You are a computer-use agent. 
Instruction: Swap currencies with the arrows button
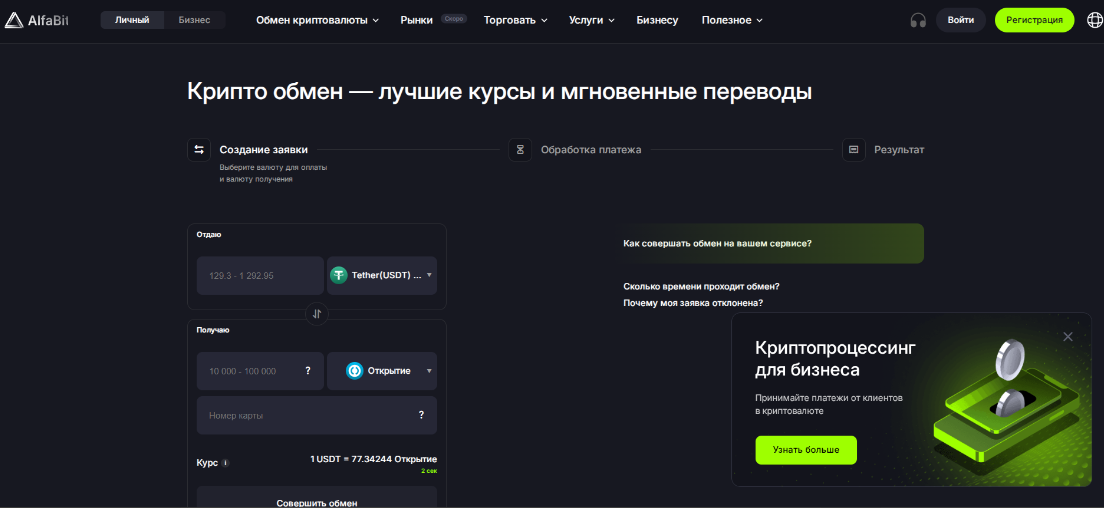[x=317, y=314]
